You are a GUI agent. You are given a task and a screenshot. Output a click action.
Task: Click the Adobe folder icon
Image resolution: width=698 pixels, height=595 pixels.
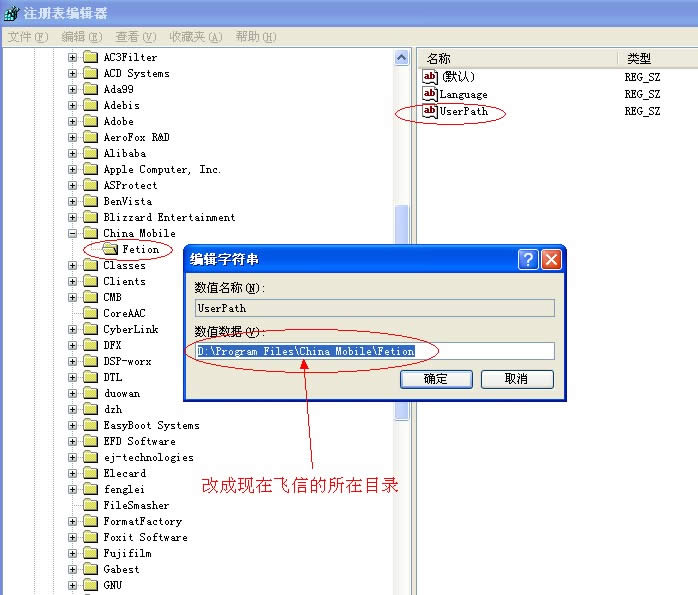point(91,121)
